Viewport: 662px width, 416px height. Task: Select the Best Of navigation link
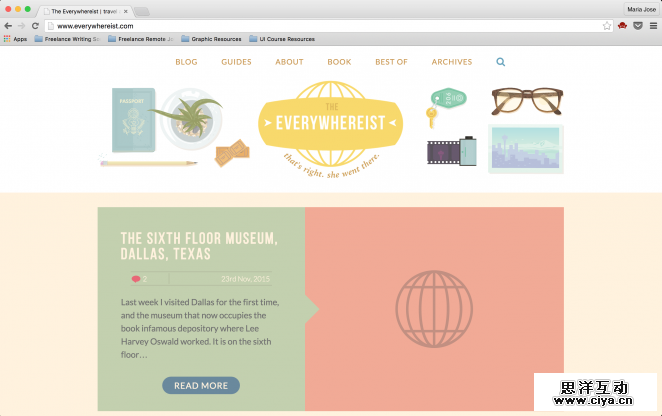(x=391, y=62)
